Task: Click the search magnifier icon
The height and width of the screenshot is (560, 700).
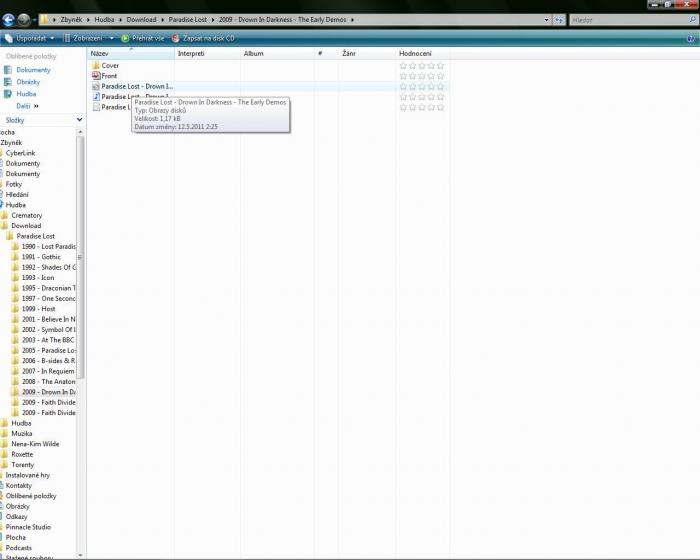Action: pyautogui.click(x=692, y=19)
